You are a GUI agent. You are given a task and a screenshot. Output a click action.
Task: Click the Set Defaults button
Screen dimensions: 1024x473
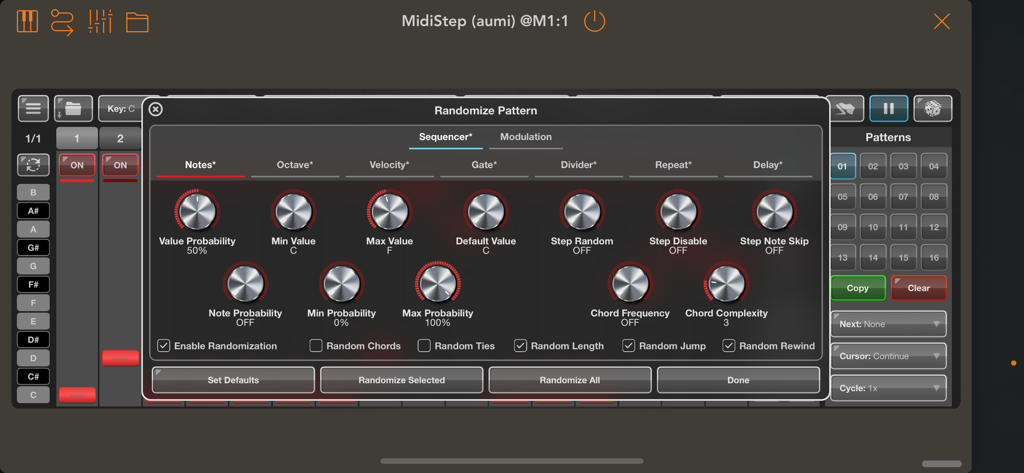click(233, 380)
